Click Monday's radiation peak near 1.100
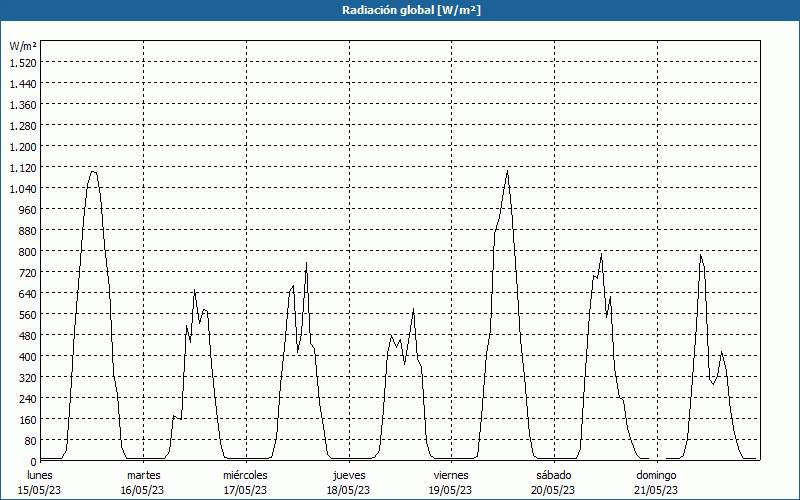The image size is (800, 500). point(92,171)
